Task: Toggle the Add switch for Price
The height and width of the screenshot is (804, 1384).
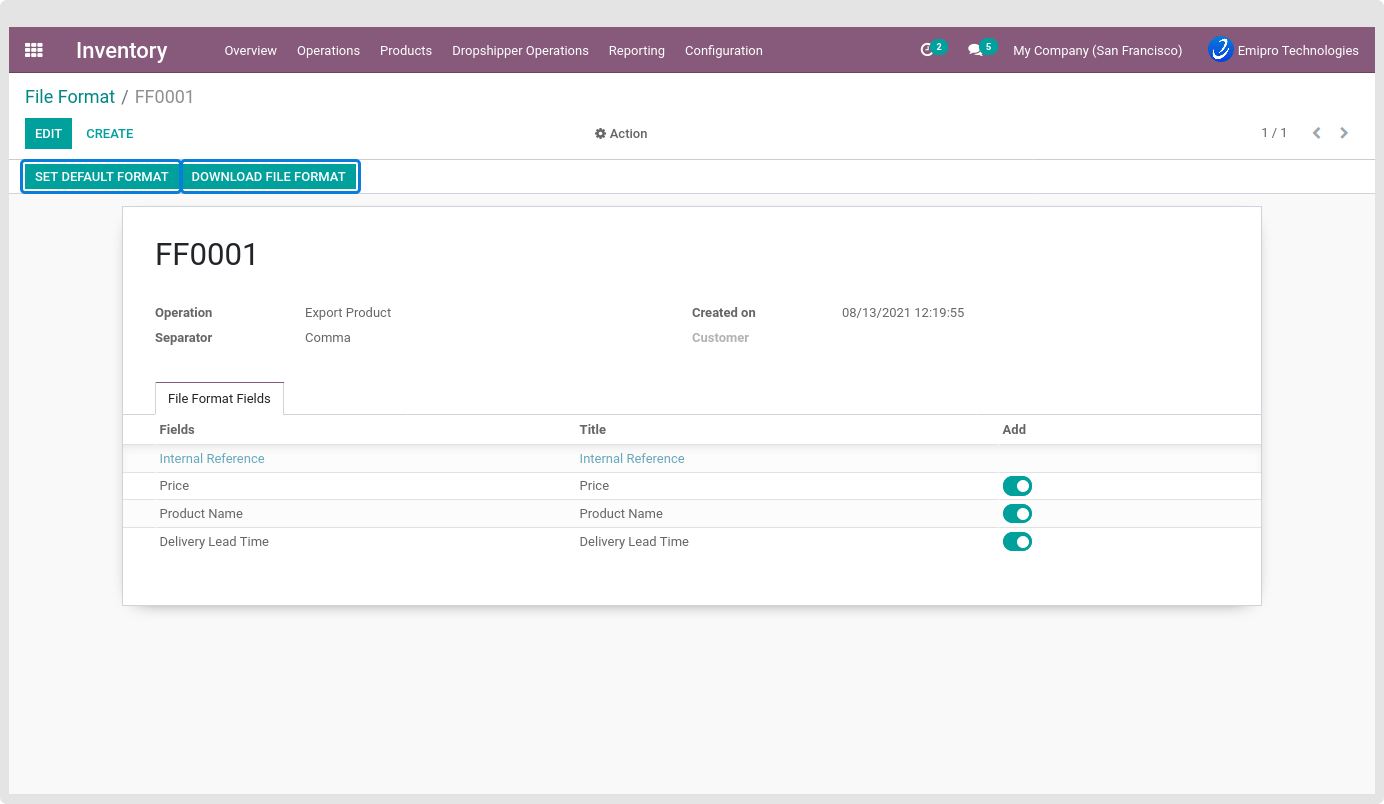Action: point(1017,486)
